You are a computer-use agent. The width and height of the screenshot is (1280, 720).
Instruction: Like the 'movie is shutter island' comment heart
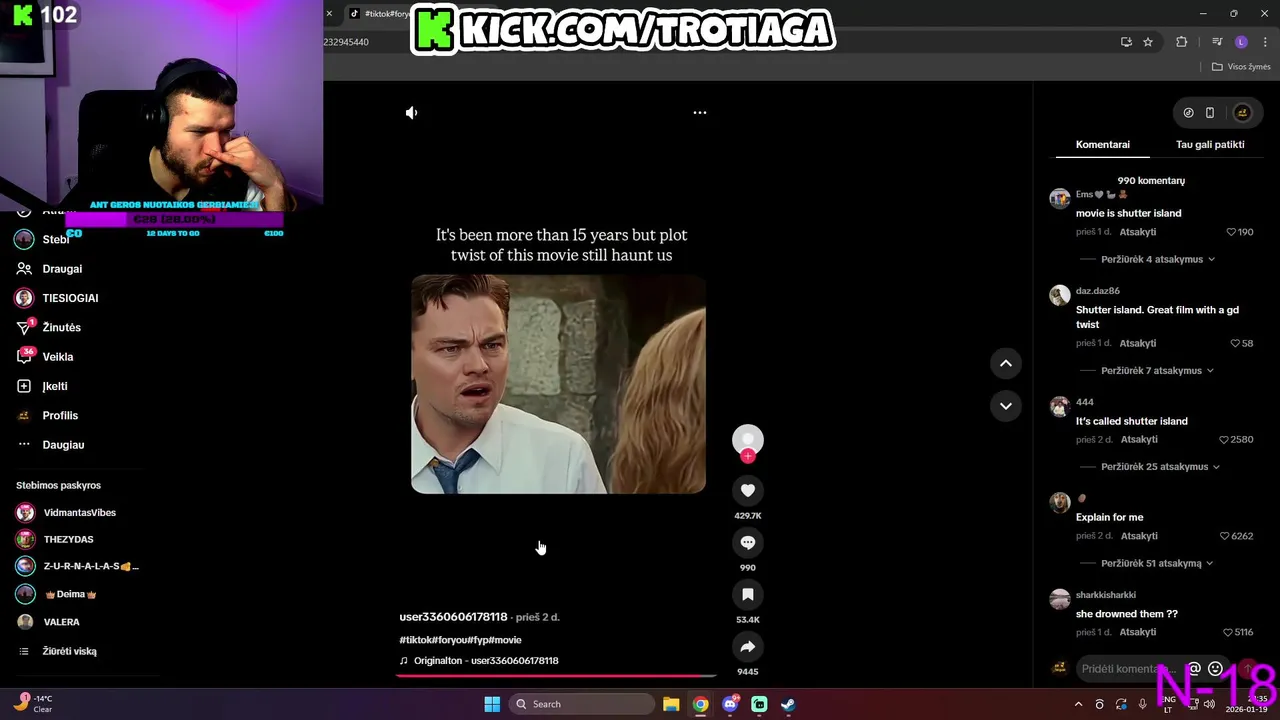(x=1231, y=232)
